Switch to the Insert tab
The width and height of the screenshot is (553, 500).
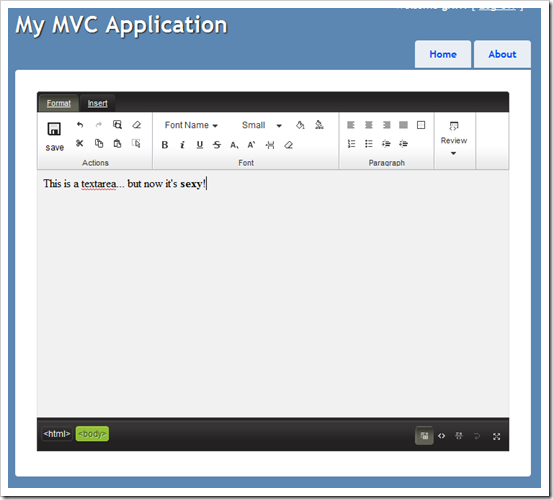(97, 103)
